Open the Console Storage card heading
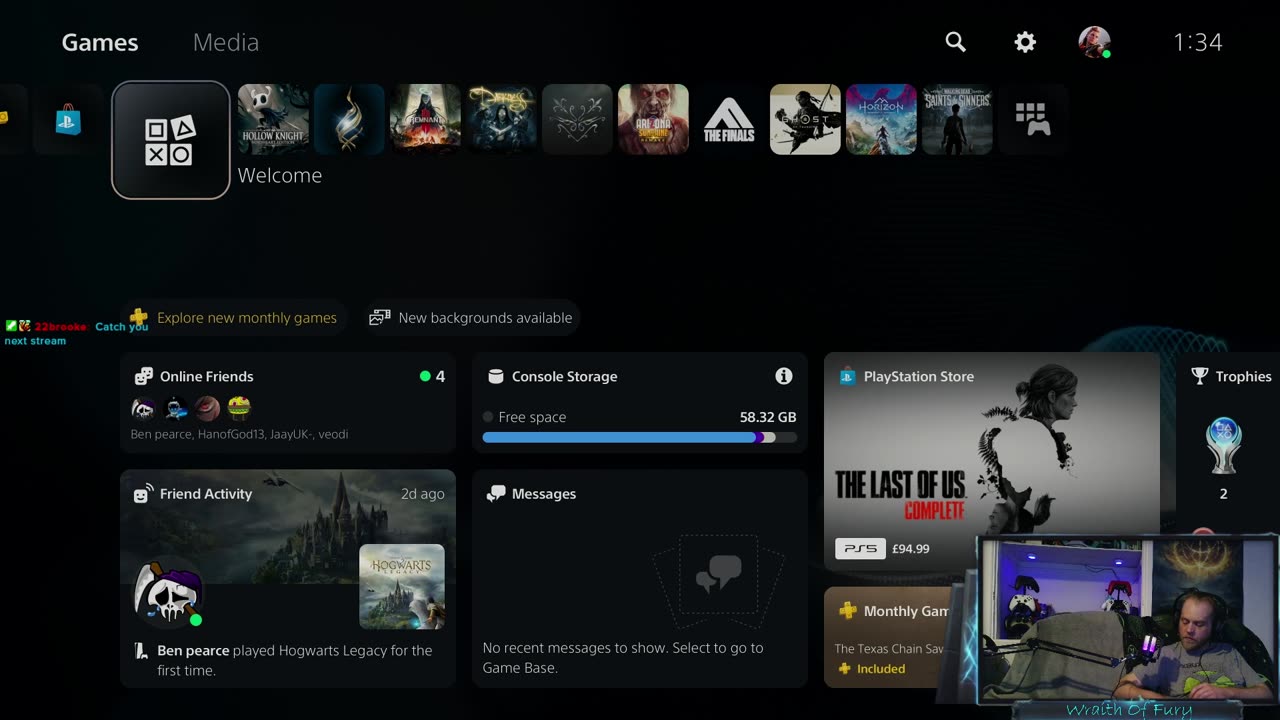The image size is (1280, 720). (564, 376)
